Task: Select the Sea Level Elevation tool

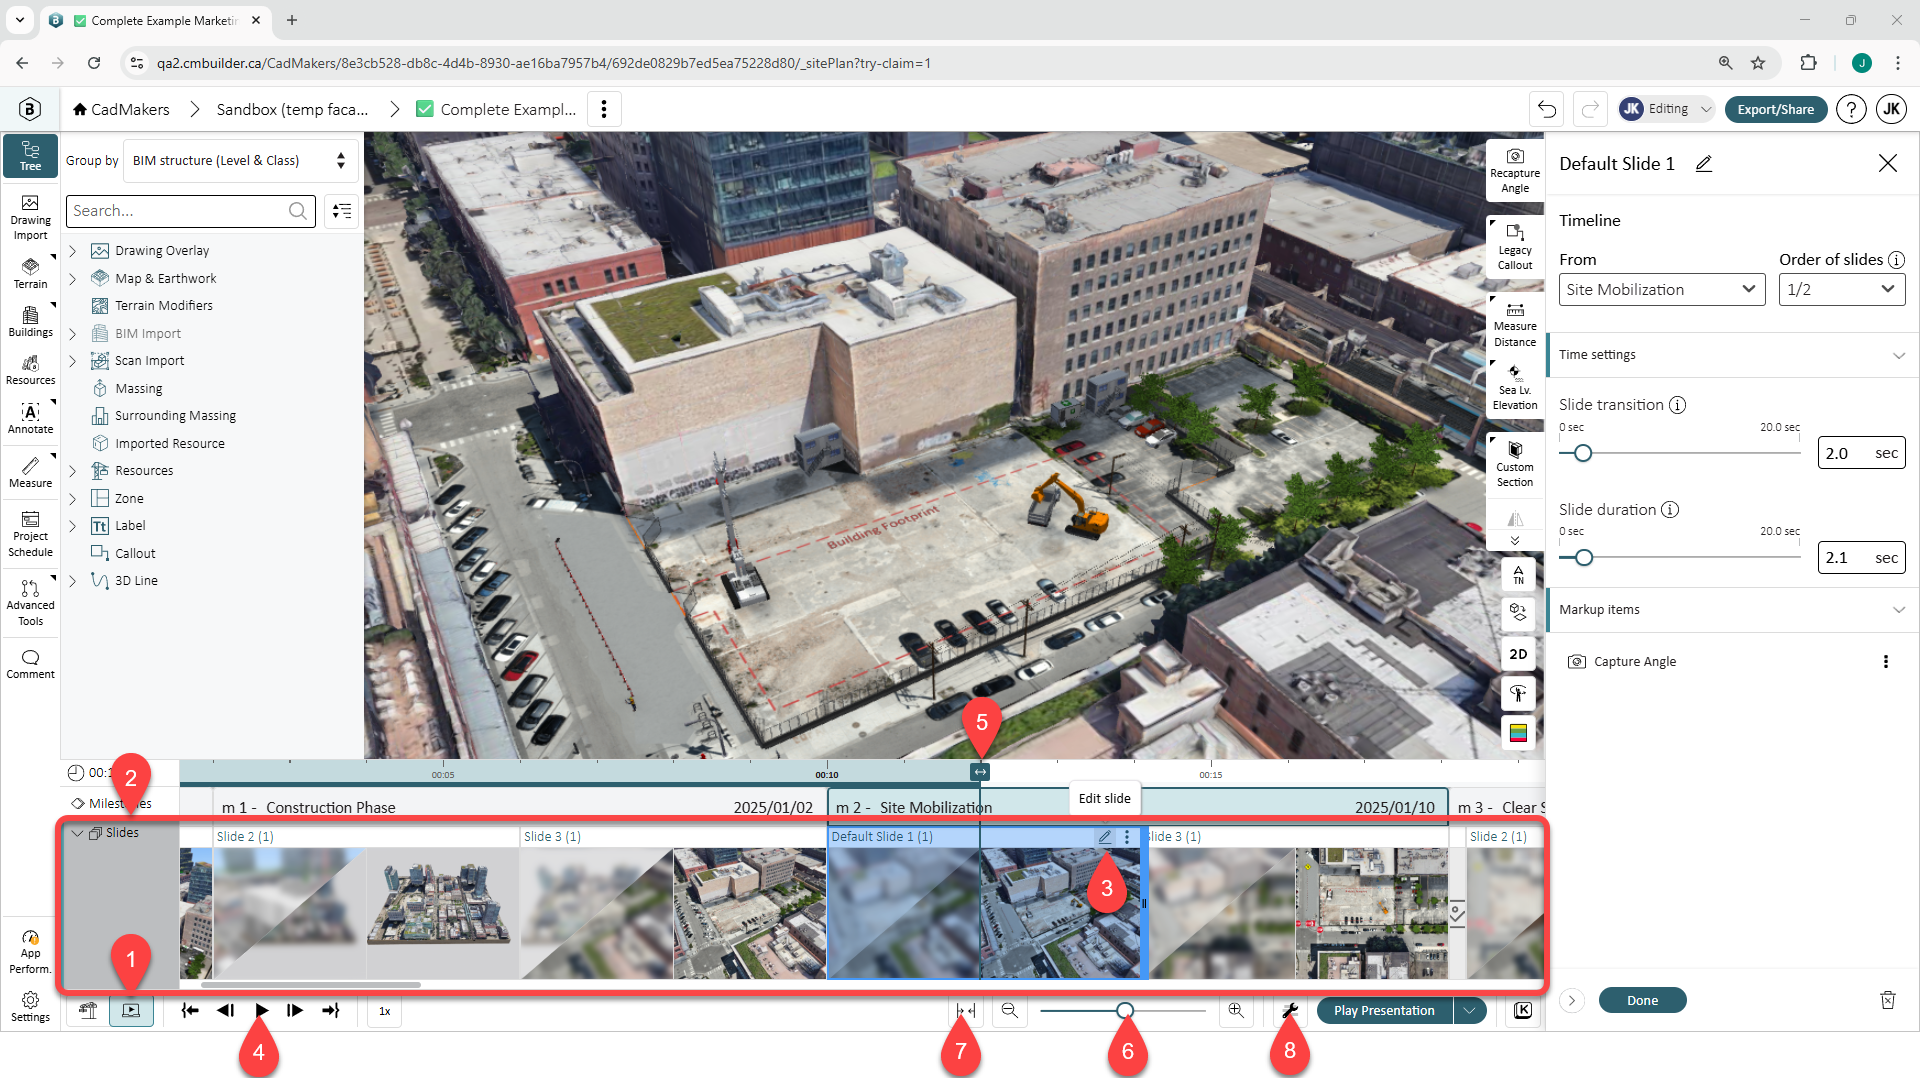Action: pos(1515,386)
